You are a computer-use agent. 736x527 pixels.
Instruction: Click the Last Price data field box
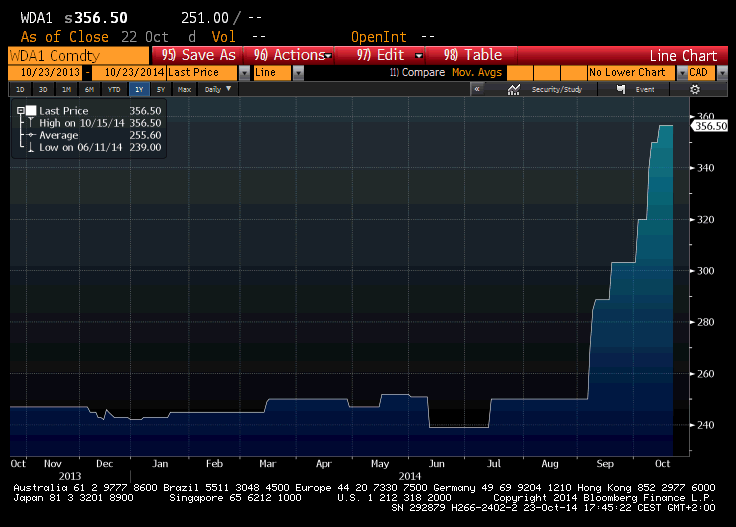[203, 73]
